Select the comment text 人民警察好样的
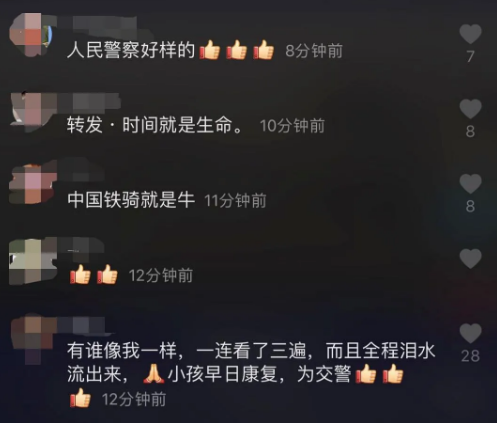497x423 pixels. pos(131,51)
